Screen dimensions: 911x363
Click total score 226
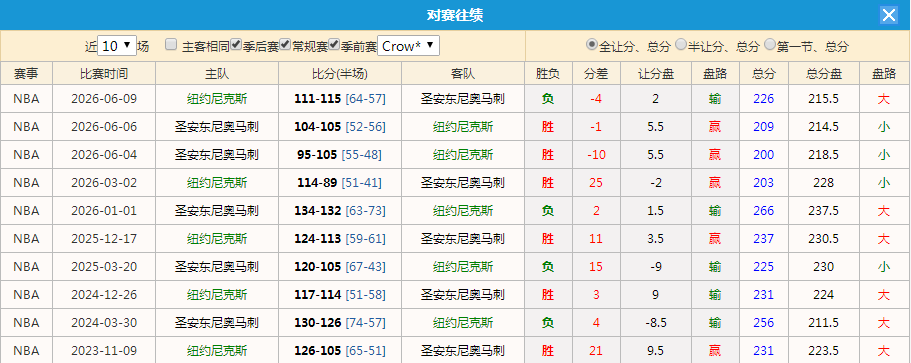763,99
